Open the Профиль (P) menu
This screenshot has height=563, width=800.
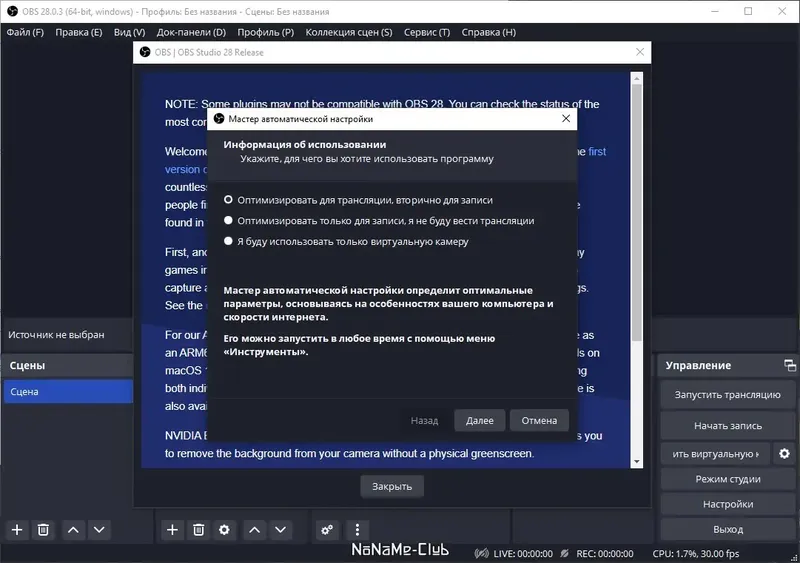[265, 32]
